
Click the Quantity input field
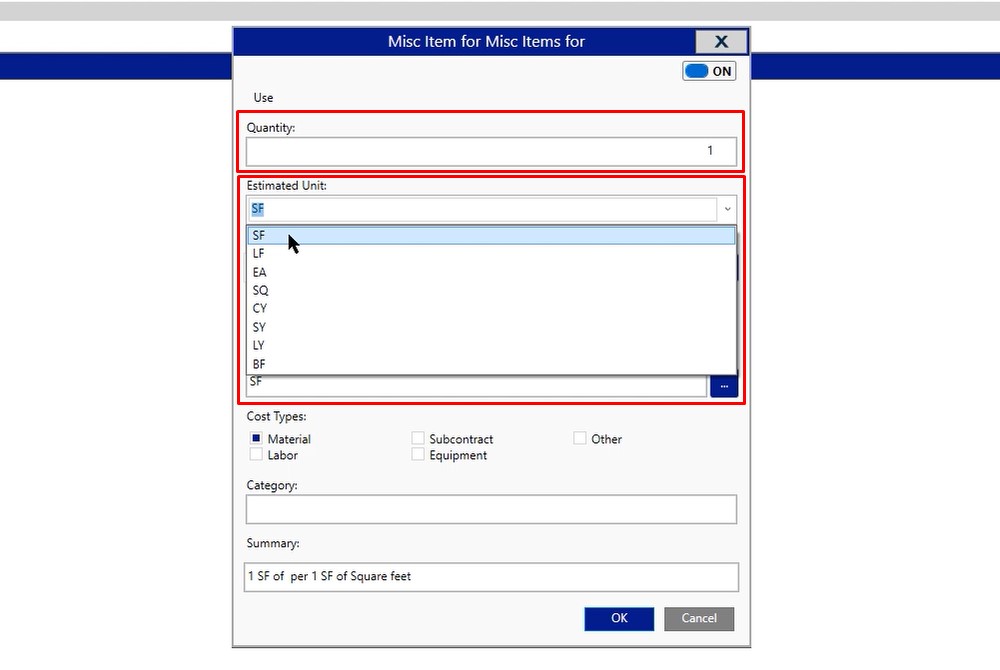490,151
